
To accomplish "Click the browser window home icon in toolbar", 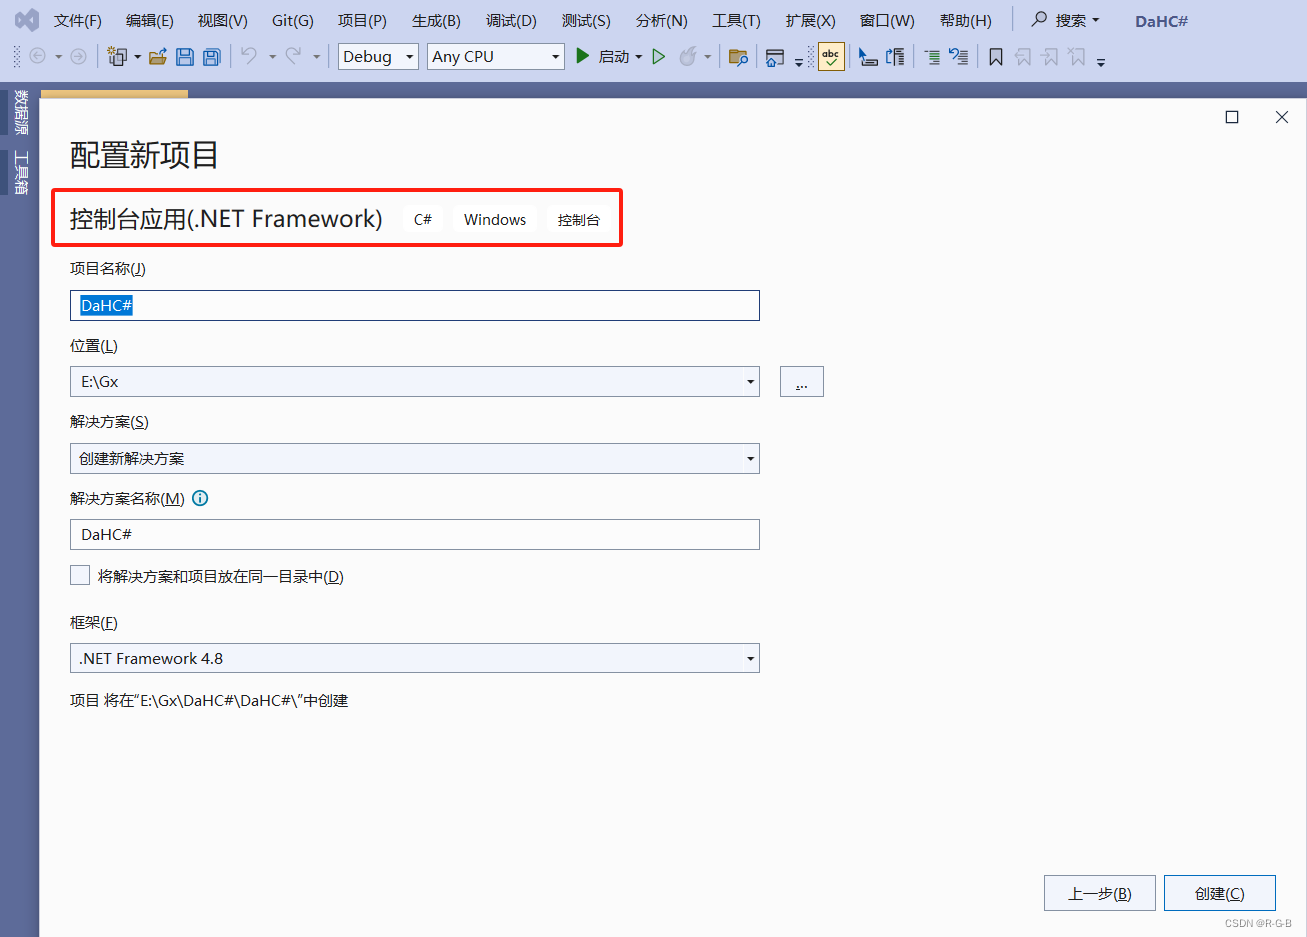I will coord(775,57).
